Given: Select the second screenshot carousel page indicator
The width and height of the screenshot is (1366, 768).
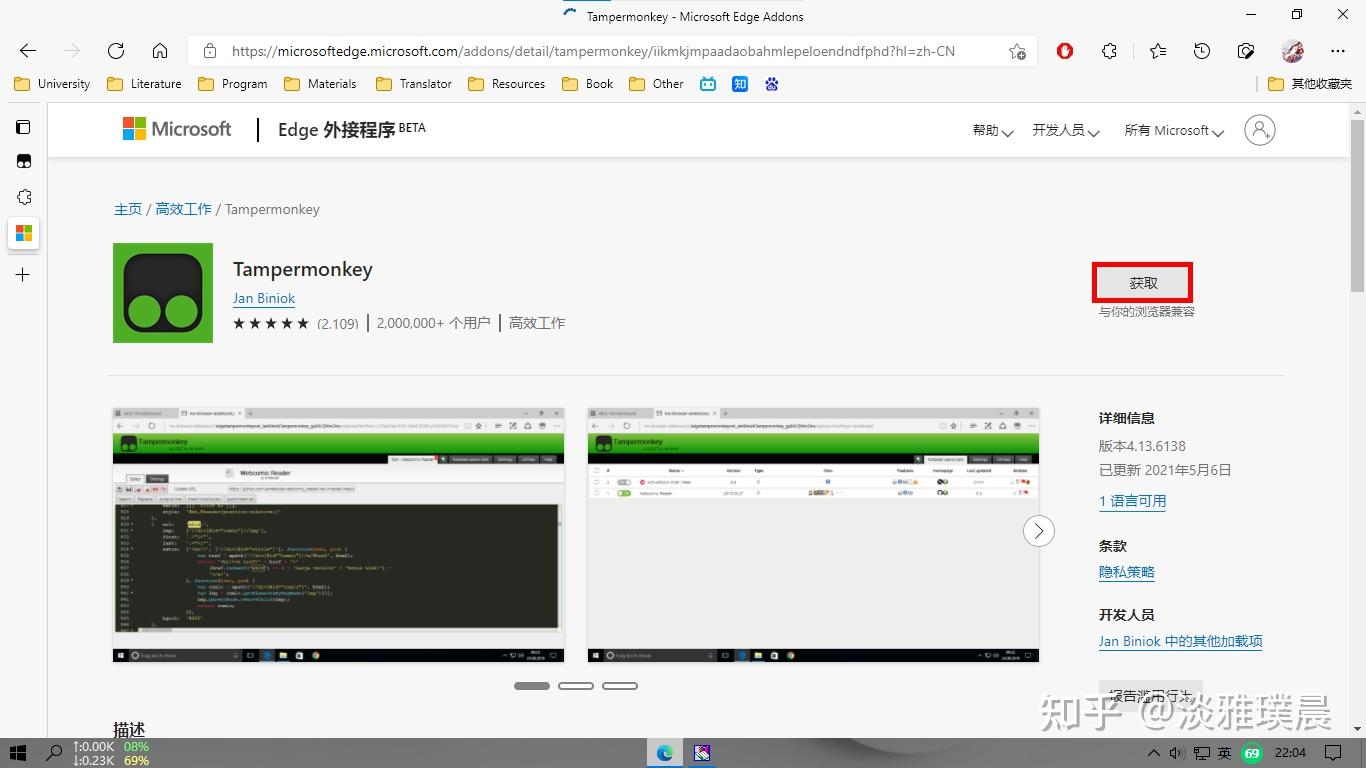Looking at the screenshot, I should 576,685.
